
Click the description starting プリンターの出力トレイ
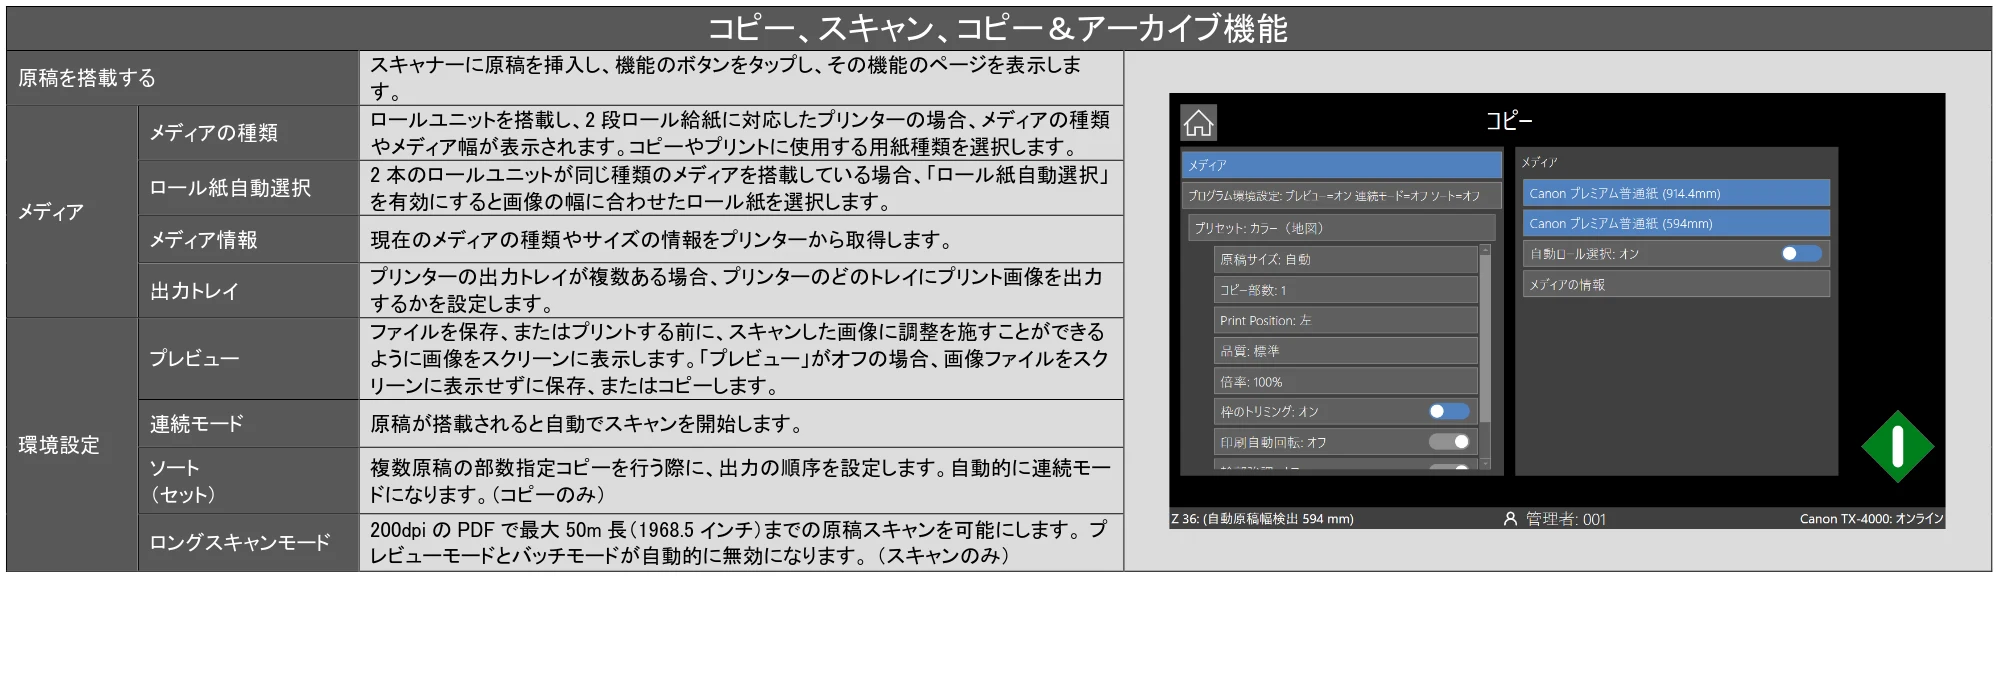741,291
